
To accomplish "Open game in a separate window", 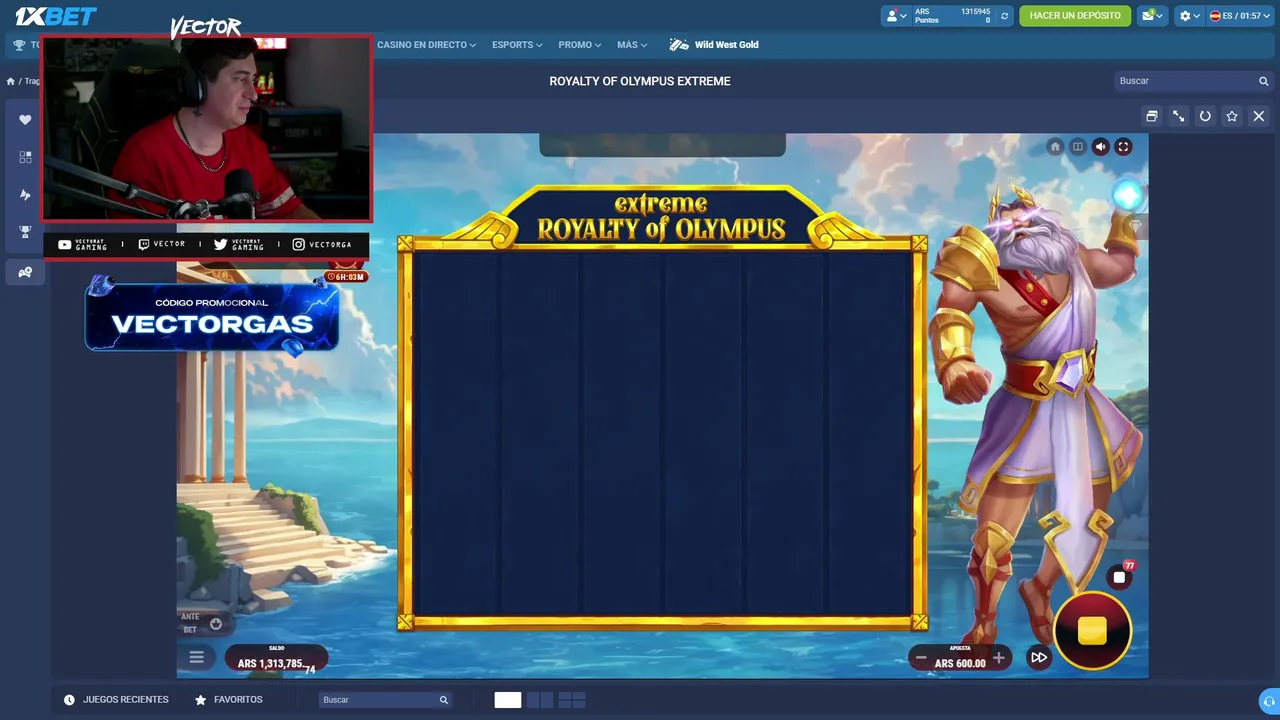I will click(1152, 116).
